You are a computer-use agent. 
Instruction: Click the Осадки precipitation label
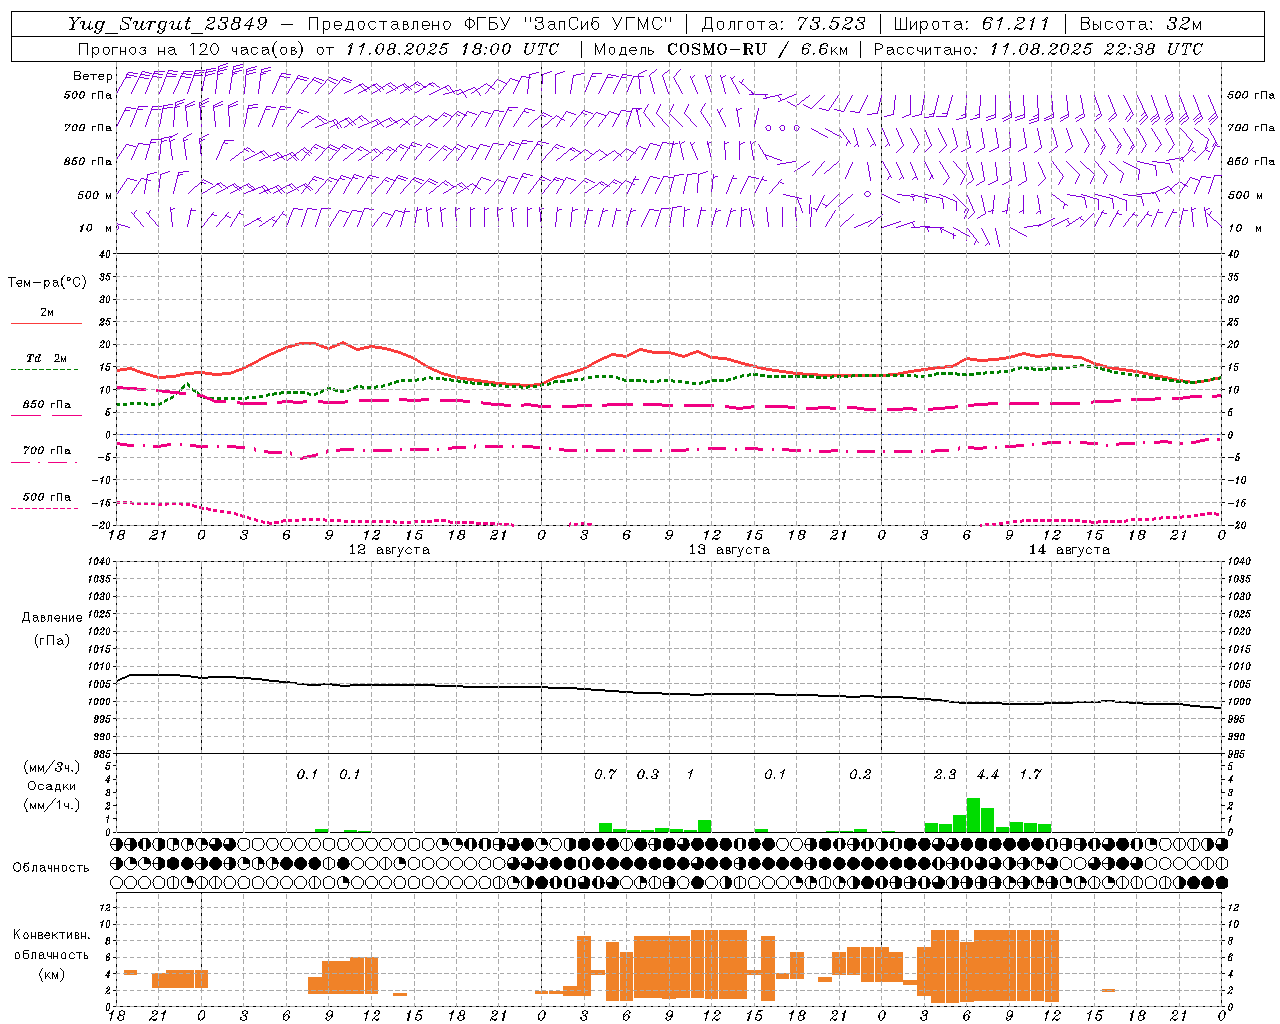coord(52,786)
